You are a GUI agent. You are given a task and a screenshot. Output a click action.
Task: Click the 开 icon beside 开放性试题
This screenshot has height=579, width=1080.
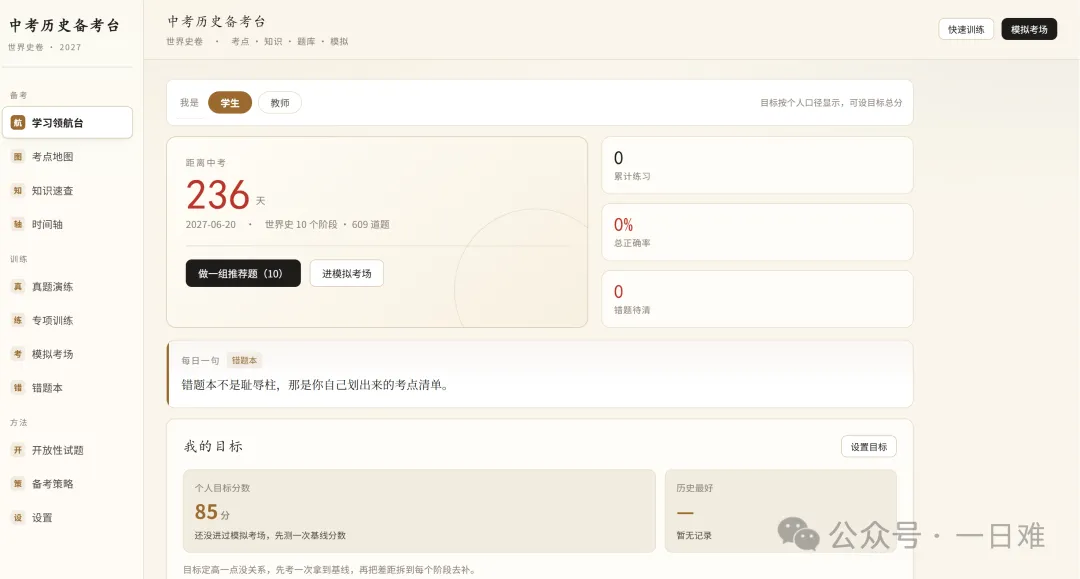click(18, 450)
